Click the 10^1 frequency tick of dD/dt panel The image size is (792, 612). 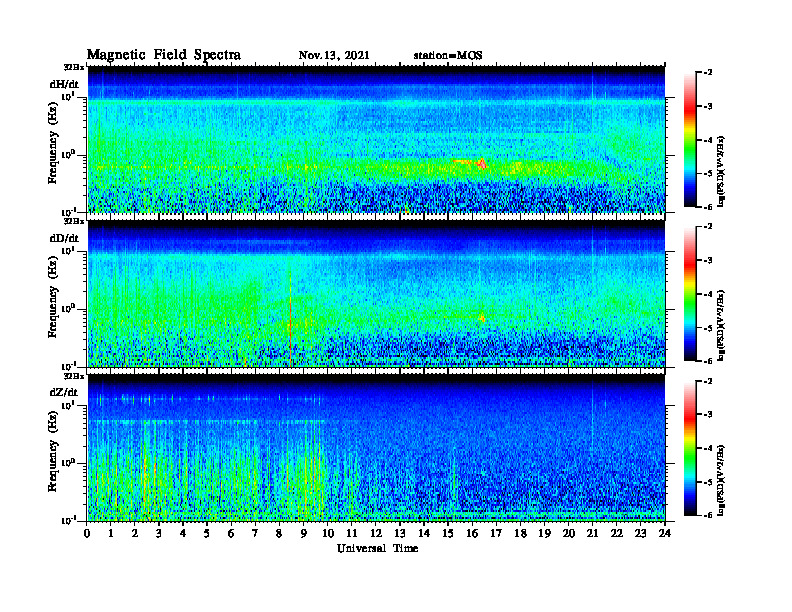pyautogui.click(x=68, y=251)
